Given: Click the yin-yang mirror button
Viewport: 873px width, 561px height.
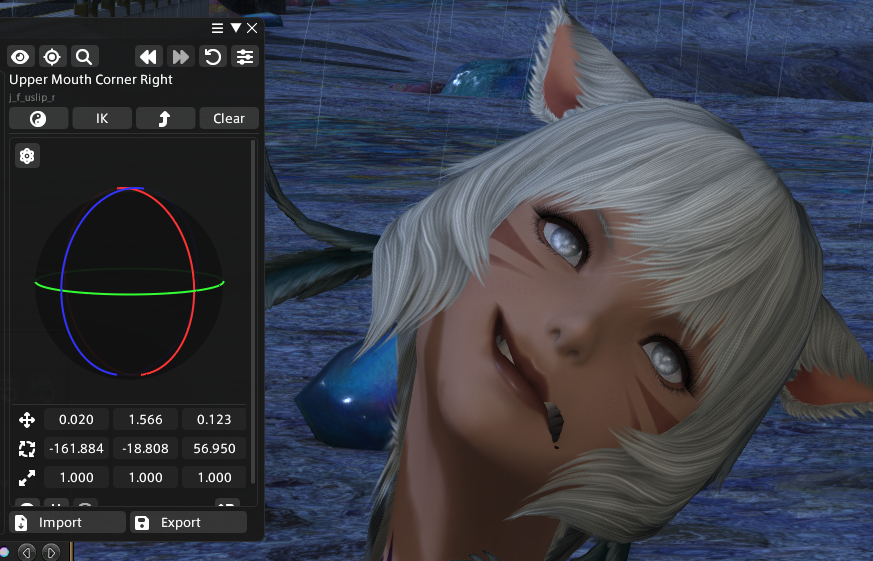Looking at the screenshot, I should point(38,119).
